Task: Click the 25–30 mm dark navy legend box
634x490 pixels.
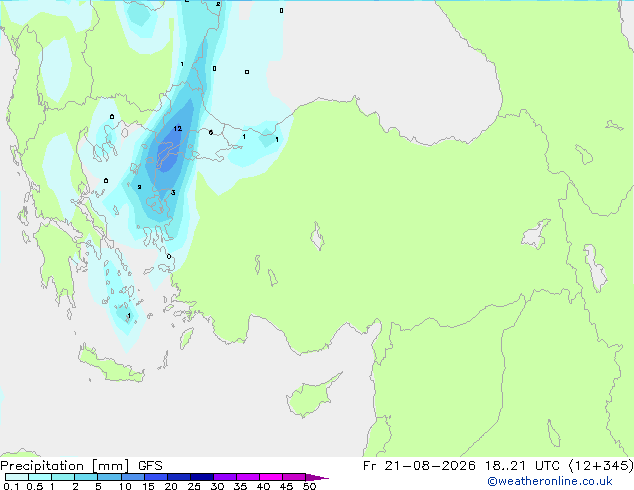Action: 202,477
